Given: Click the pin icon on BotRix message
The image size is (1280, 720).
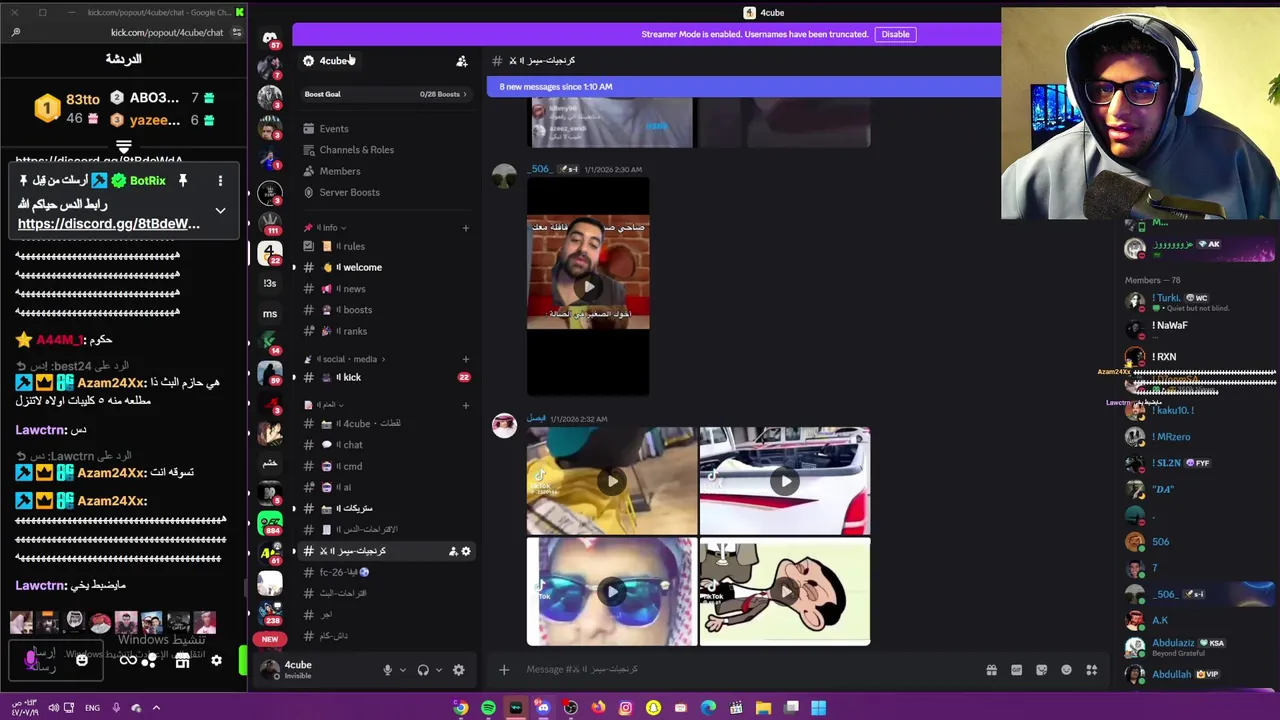Looking at the screenshot, I should coord(183,181).
